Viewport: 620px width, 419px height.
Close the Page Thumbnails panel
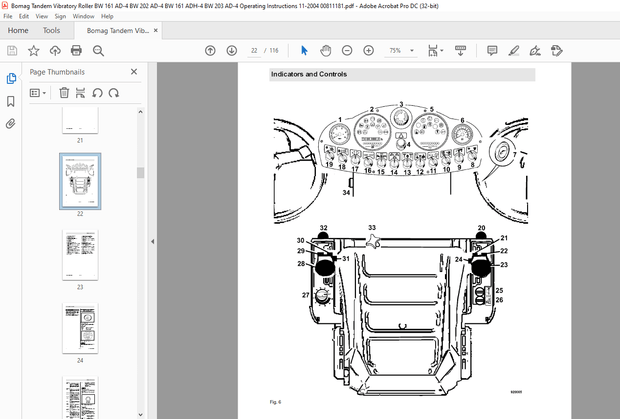(x=134, y=72)
